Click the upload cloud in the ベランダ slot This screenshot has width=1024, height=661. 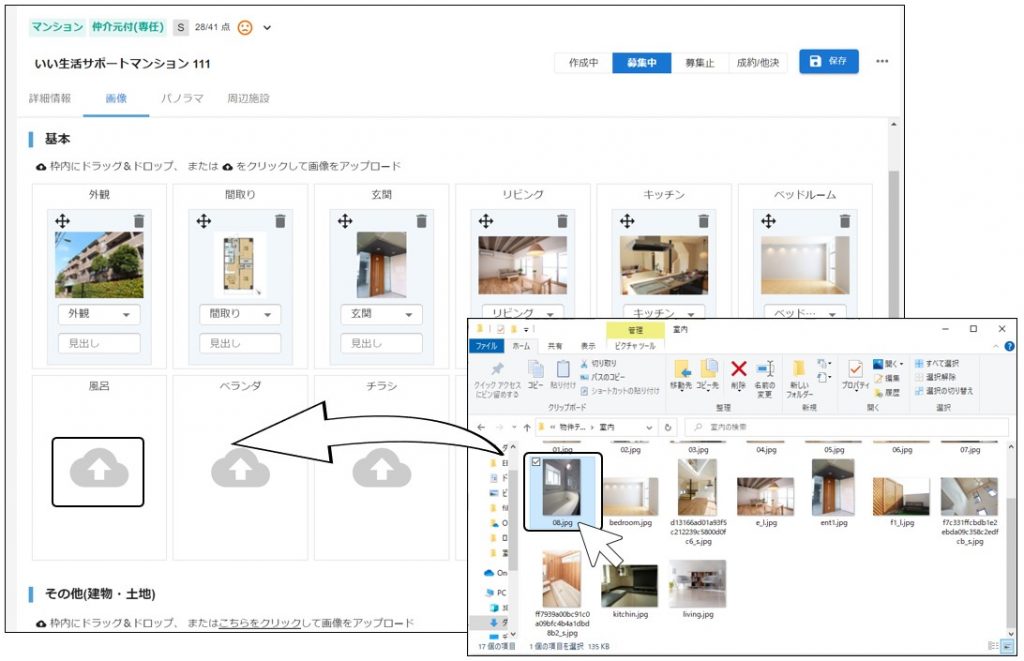[240, 468]
